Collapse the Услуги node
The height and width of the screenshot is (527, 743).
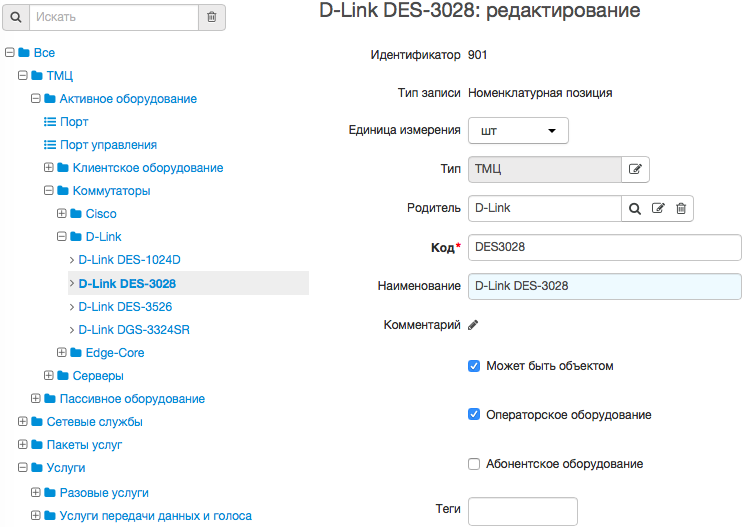click(x=22, y=468)
